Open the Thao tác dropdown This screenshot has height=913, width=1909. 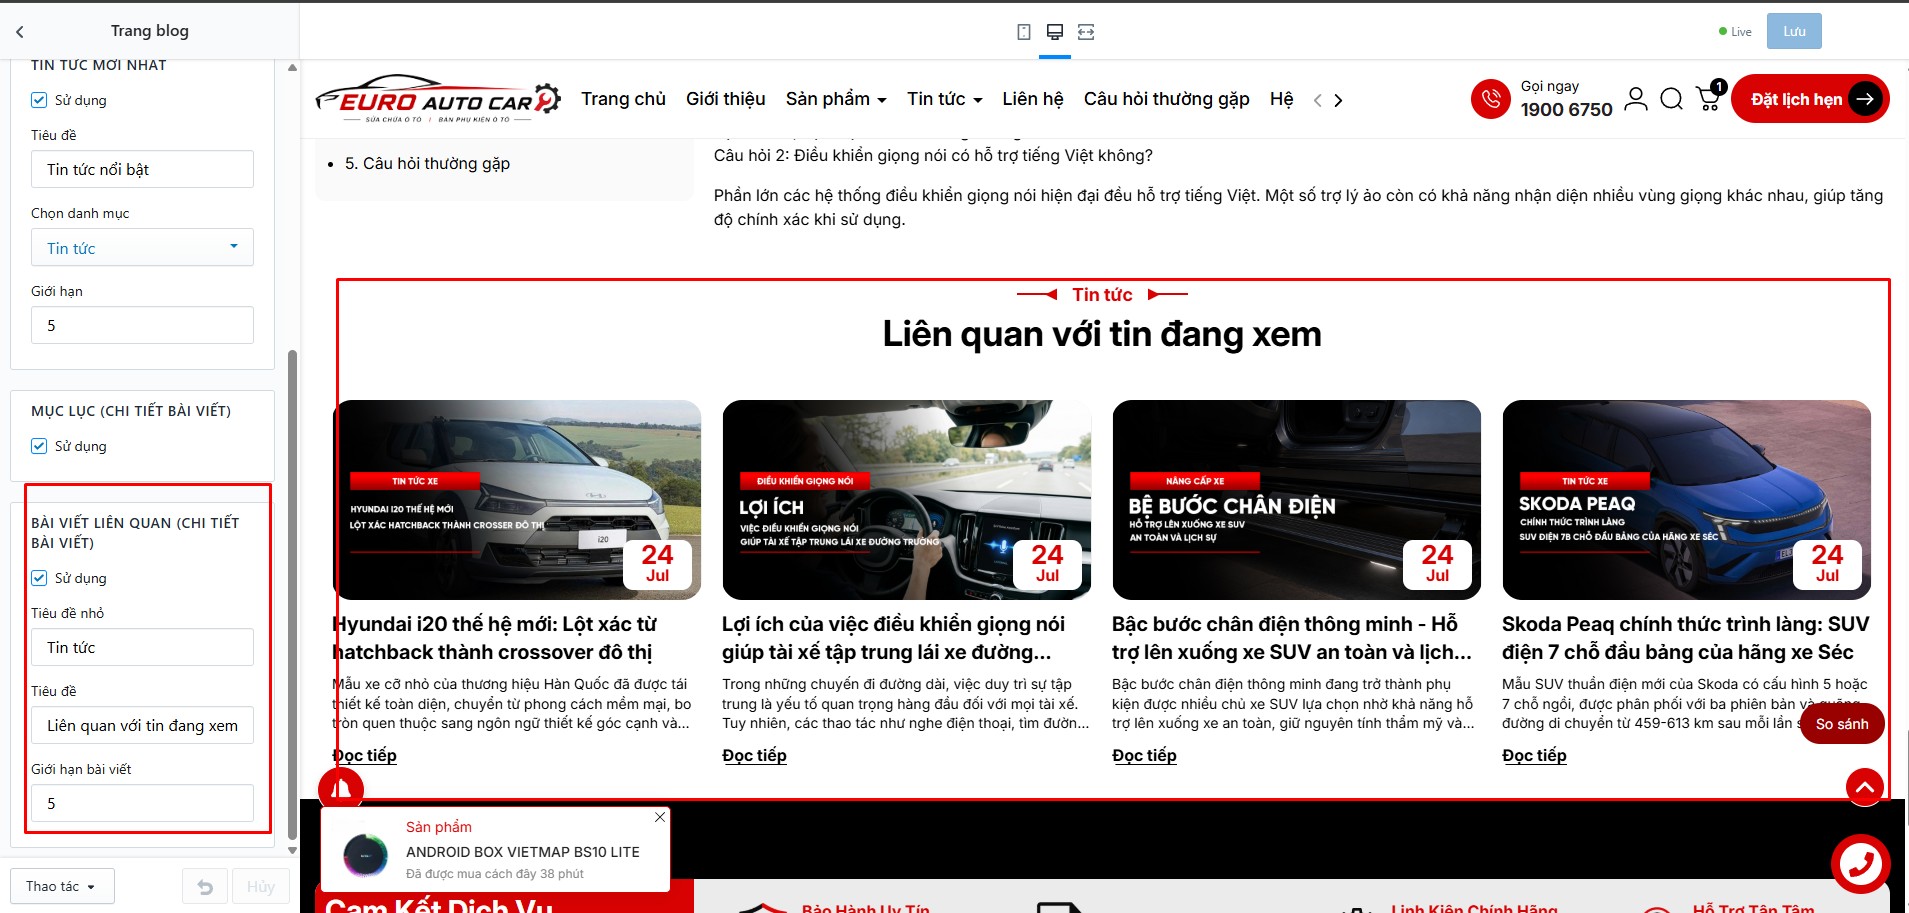(x=62, y=886)
